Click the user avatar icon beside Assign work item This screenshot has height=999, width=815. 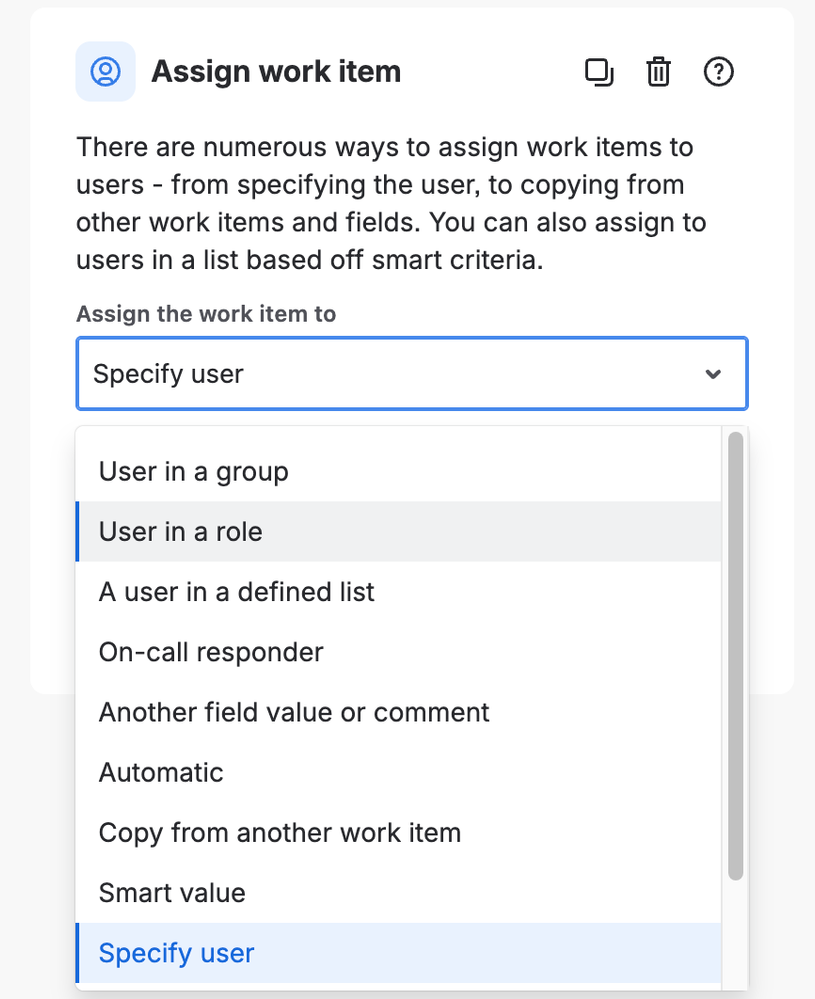coord(105,72)
